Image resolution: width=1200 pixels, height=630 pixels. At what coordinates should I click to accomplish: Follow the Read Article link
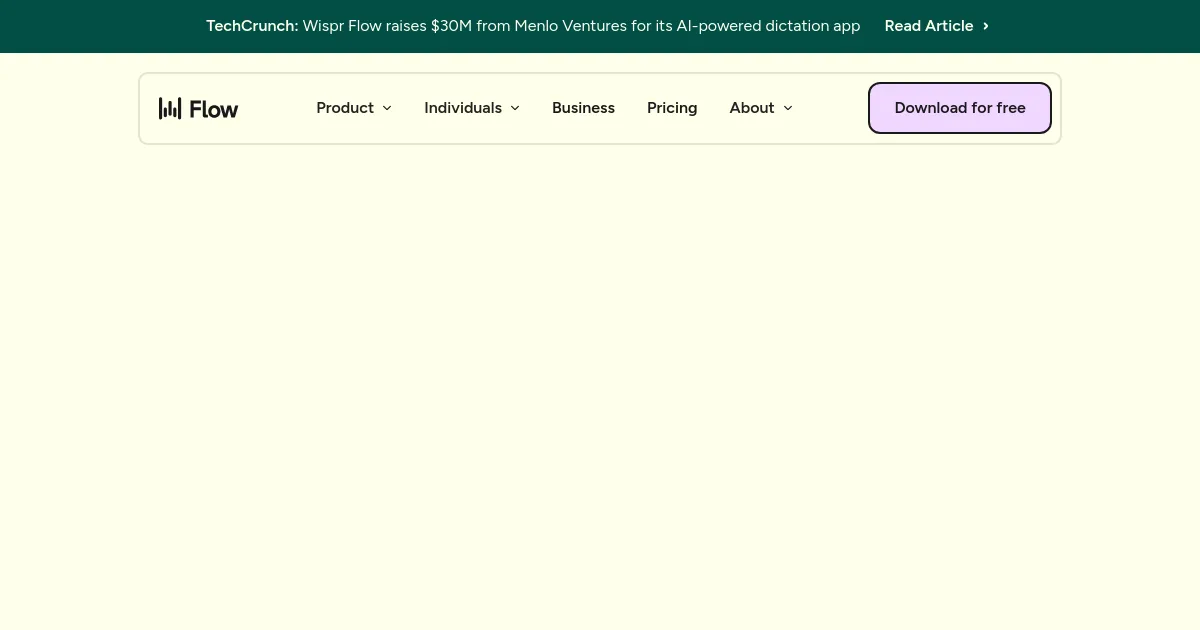point(928,26)
